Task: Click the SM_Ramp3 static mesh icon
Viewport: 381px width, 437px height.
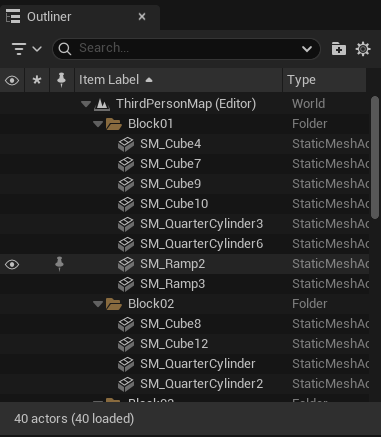Action: (126, 284)
